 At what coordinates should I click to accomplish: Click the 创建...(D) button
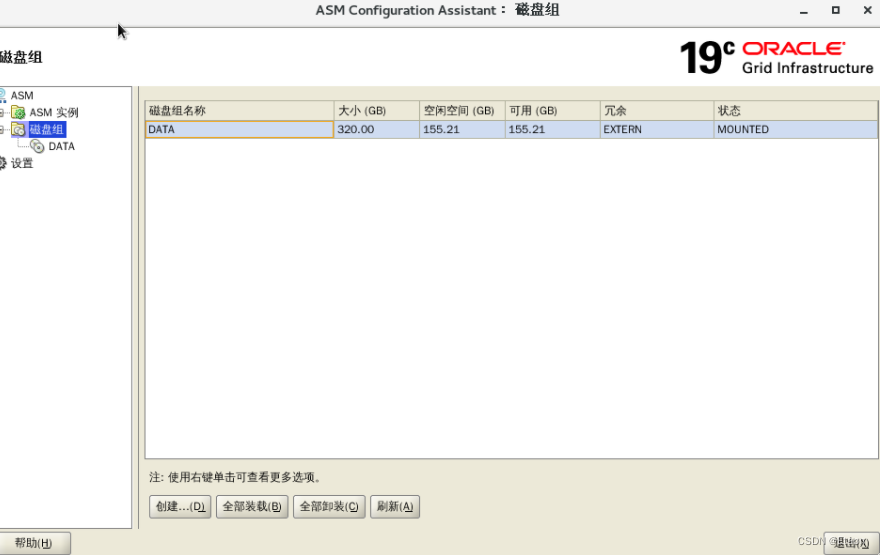pos(180,507)
